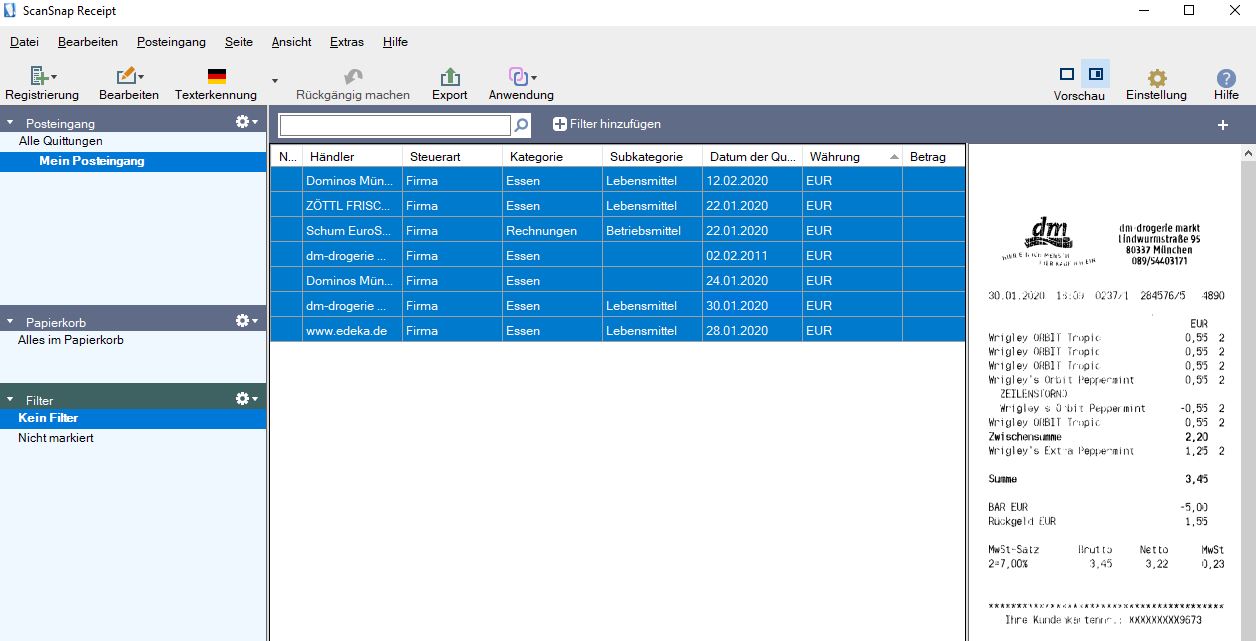This screenshot has width=1256, height=641.
Task: Click Rückgängig machen
Action: (x=351, y=78)
